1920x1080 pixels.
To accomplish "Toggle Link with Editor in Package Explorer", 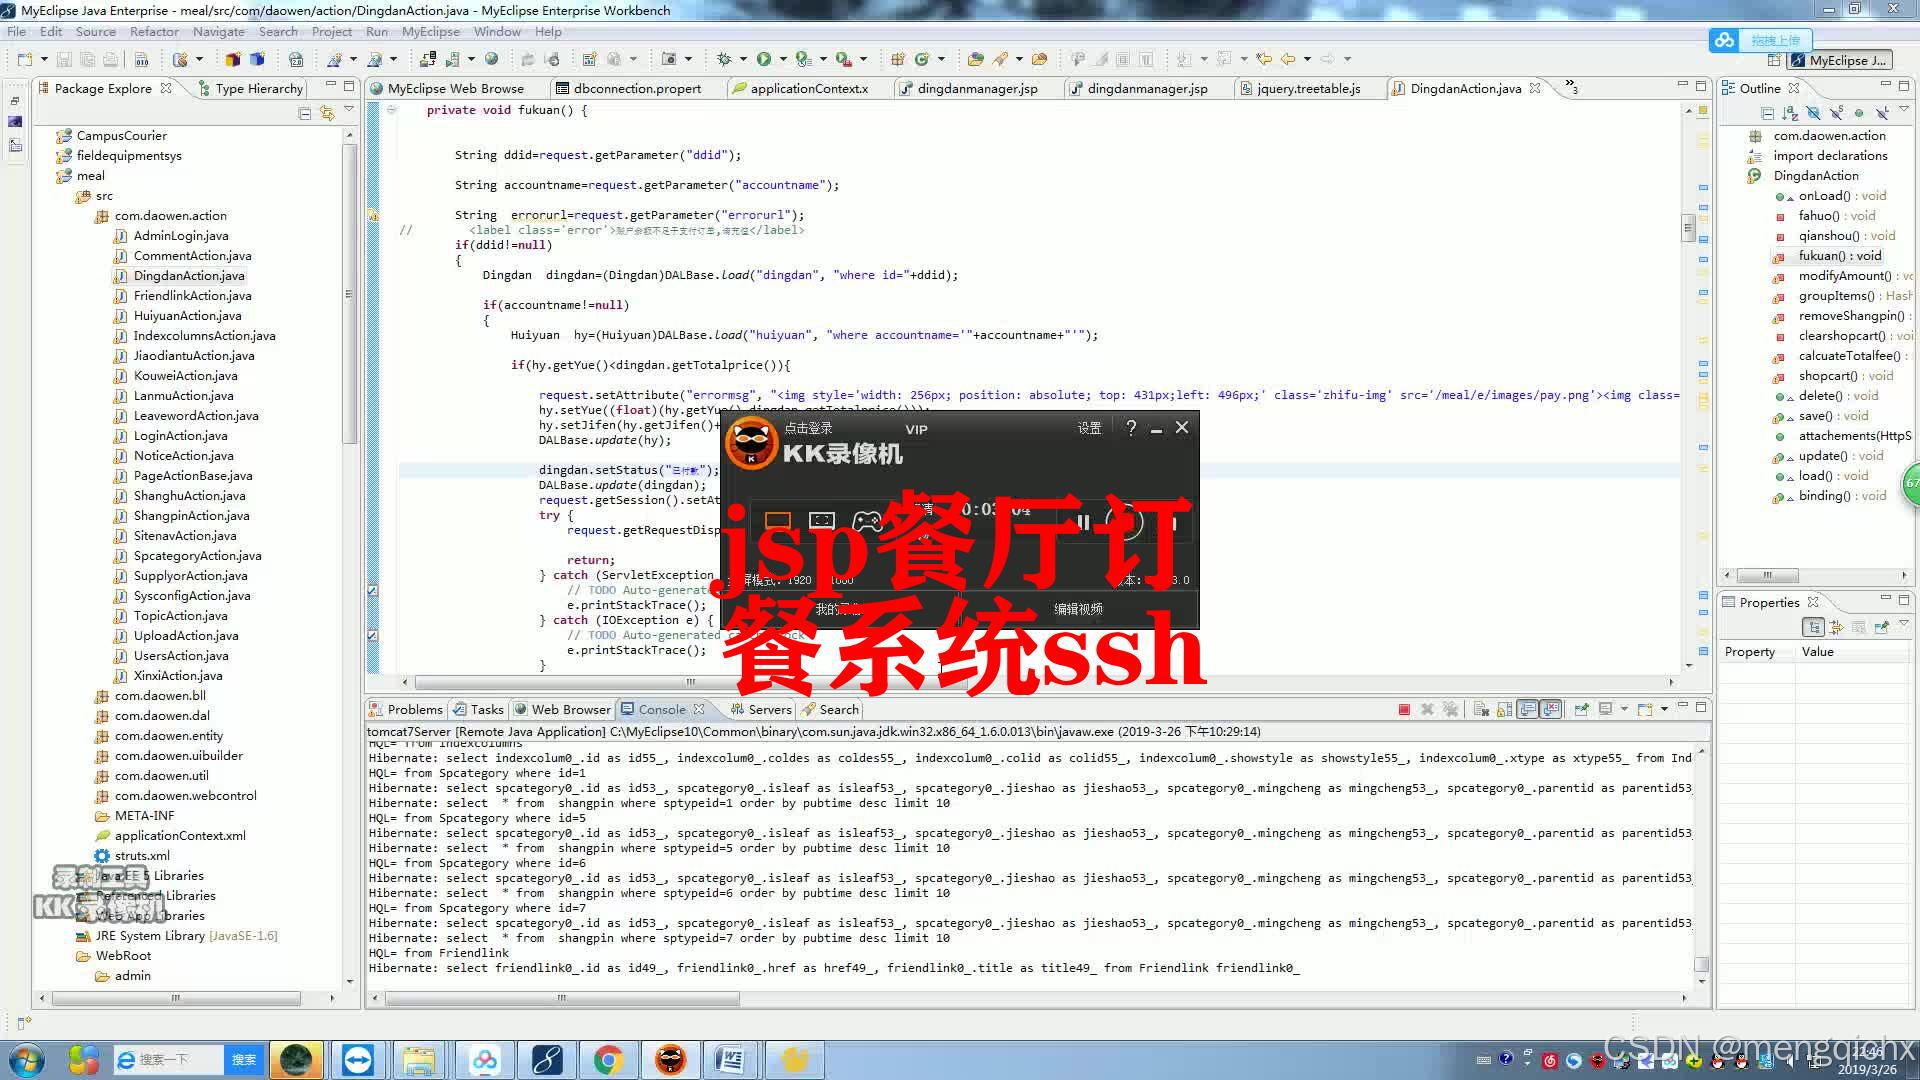I will (327, 113).
